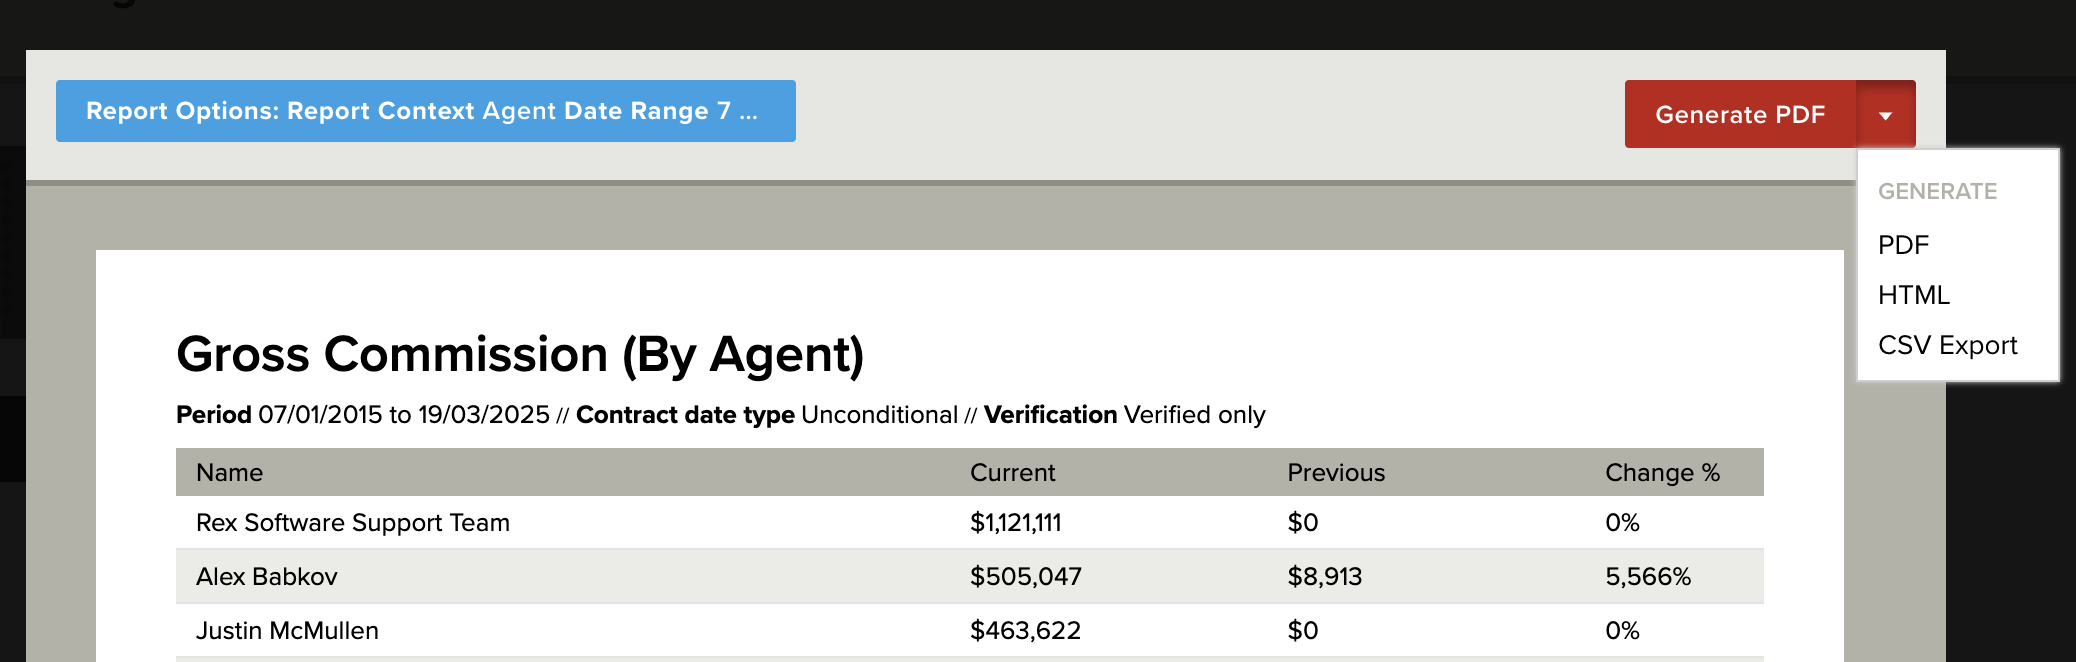Click the Generate PDF button
2076x662 pixels.
tap(1740, 114)
